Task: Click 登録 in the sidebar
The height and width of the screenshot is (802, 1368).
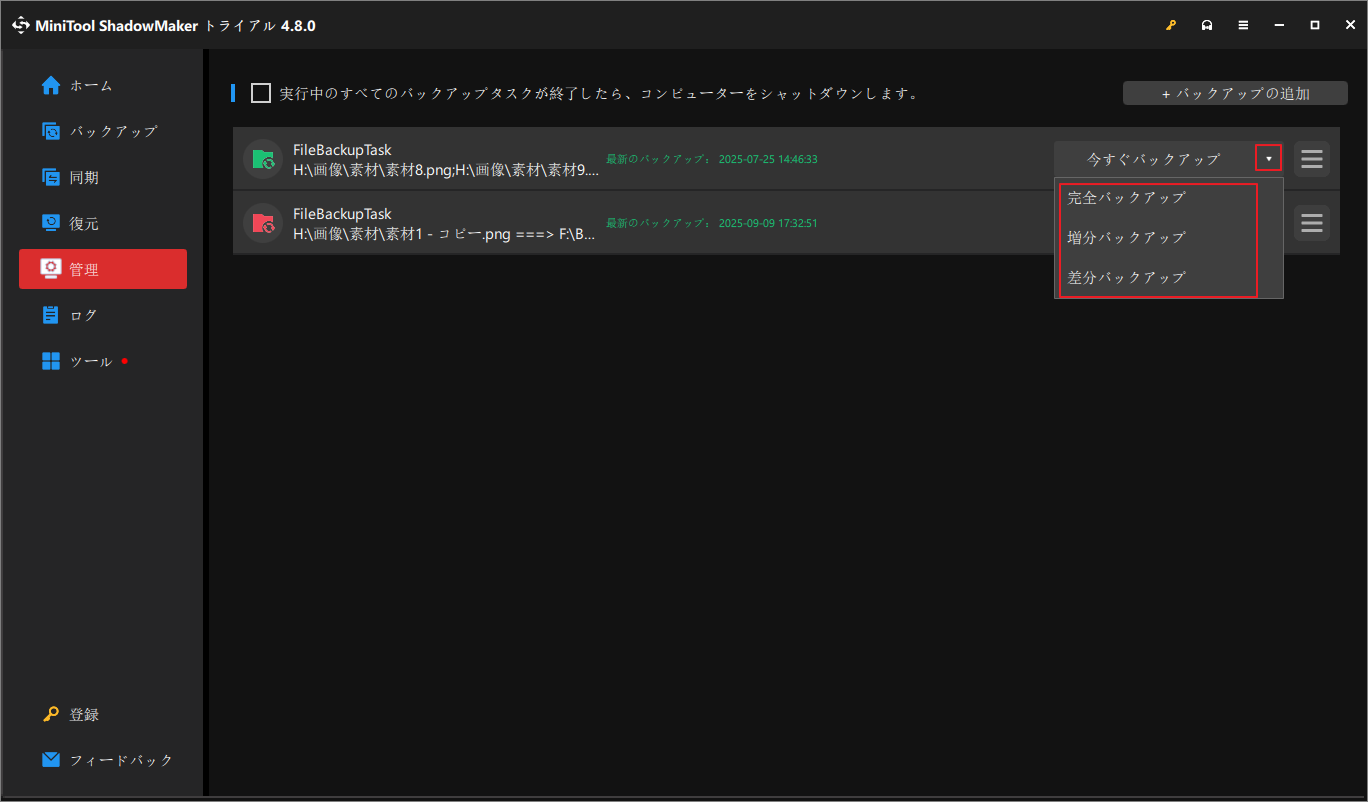Action: (x=103, y=714)
